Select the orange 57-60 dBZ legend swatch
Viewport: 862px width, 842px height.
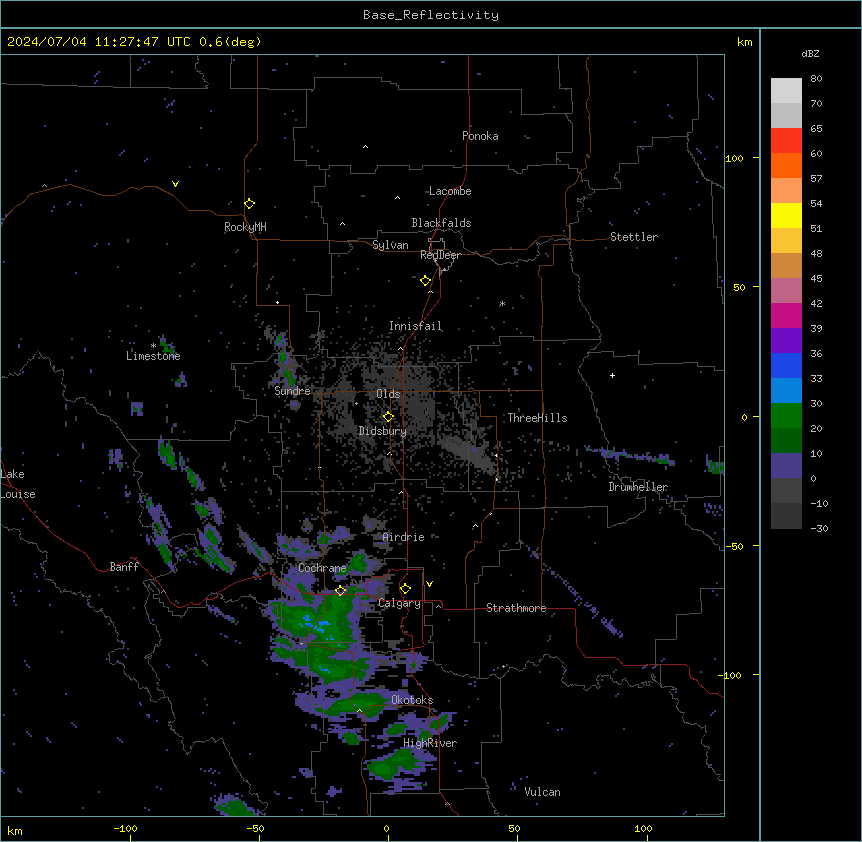(786, 165)
